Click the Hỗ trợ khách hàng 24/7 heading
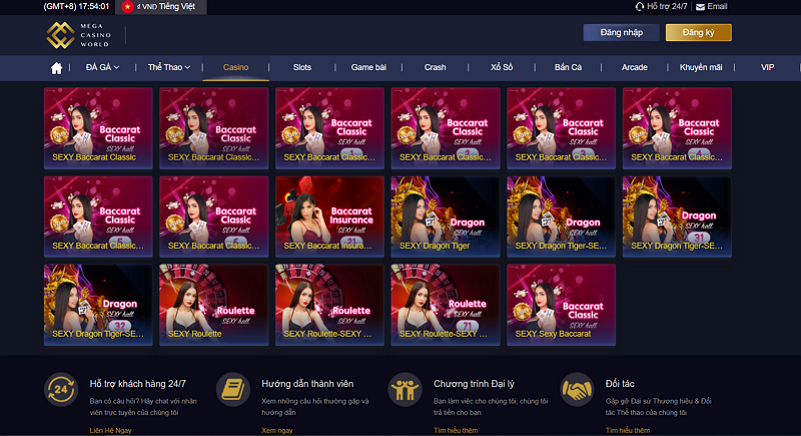801x436 pixels. (137, 383)
